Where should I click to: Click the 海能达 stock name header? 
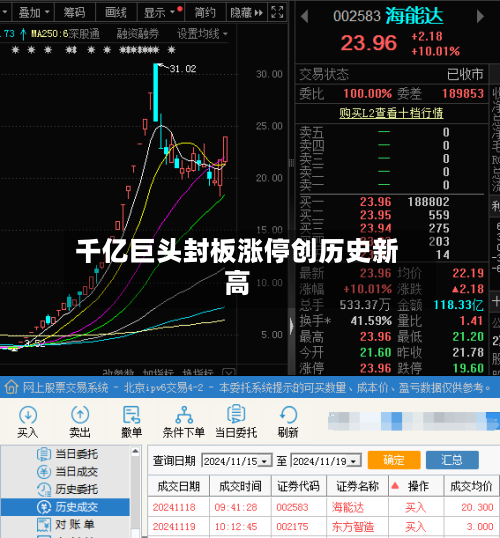(414, 16)
